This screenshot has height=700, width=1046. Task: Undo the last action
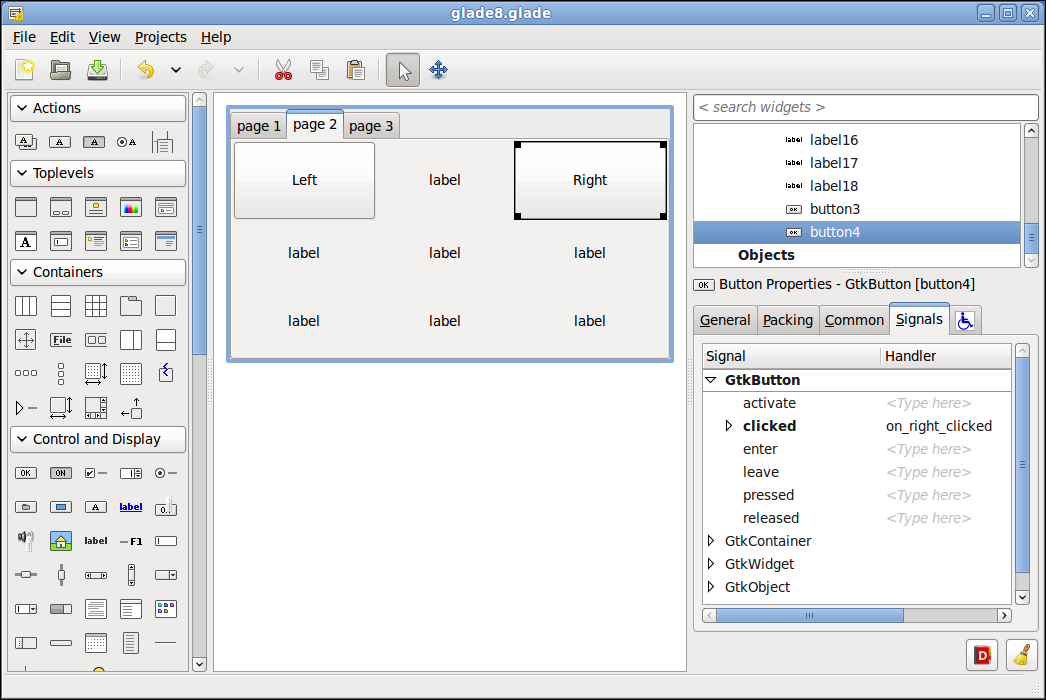145,69
